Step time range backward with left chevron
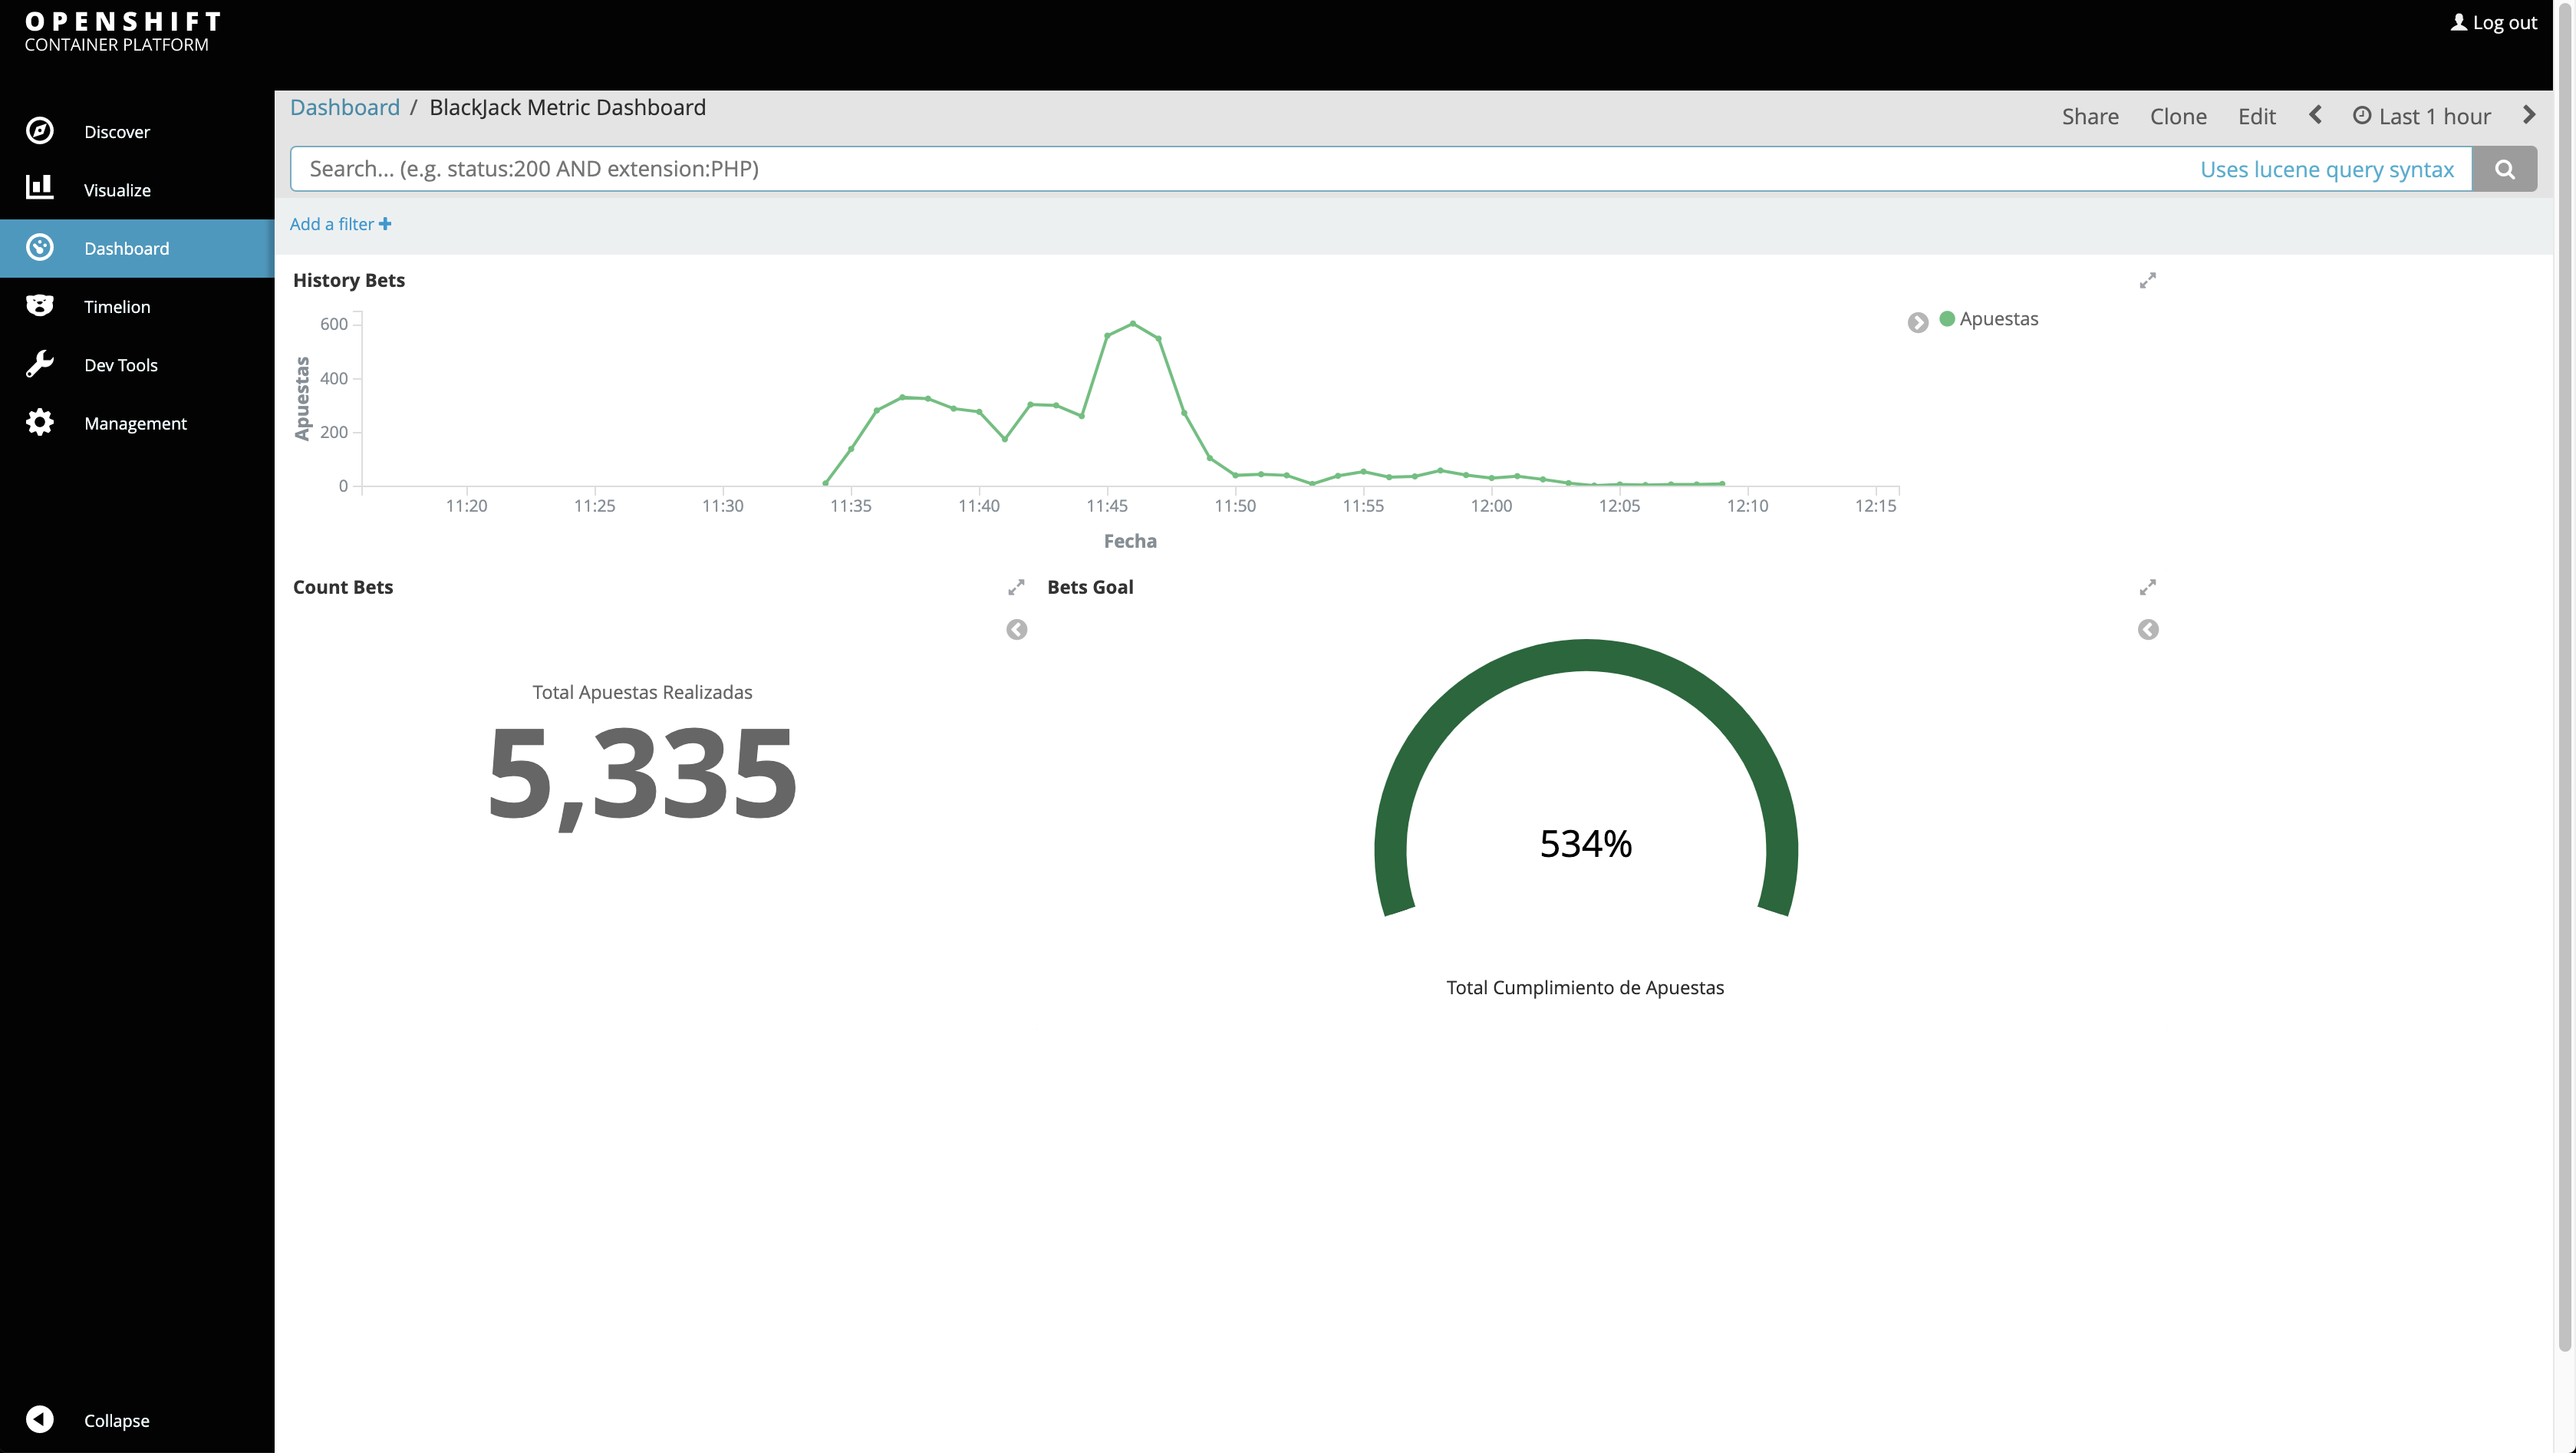The height and width of the screenshot is (1453, 2576). 2315,116
